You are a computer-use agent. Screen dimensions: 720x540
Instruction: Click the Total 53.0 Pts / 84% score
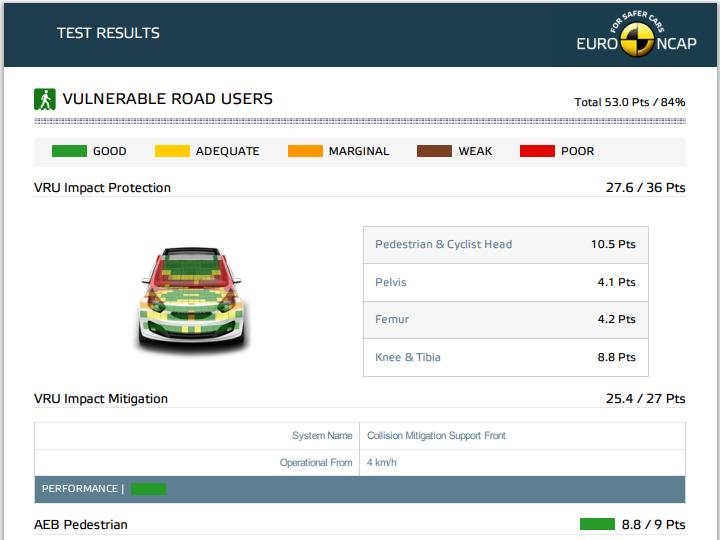click(x=630, y=102)
